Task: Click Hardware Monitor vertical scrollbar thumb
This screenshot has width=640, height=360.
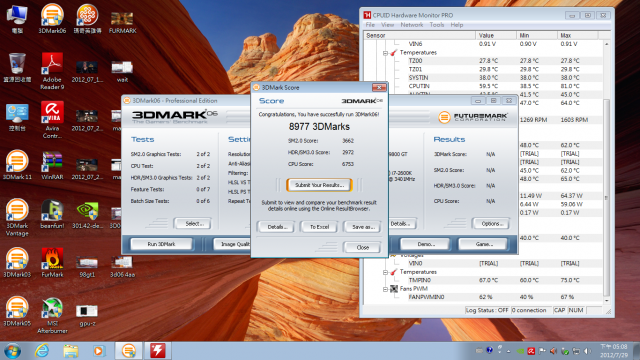Action: click(x=606, y=198)
